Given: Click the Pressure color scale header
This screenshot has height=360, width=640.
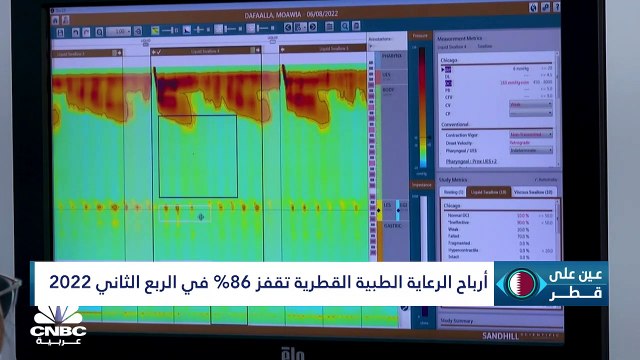Looking at the screenshot, I should click(x=420, y=36).
